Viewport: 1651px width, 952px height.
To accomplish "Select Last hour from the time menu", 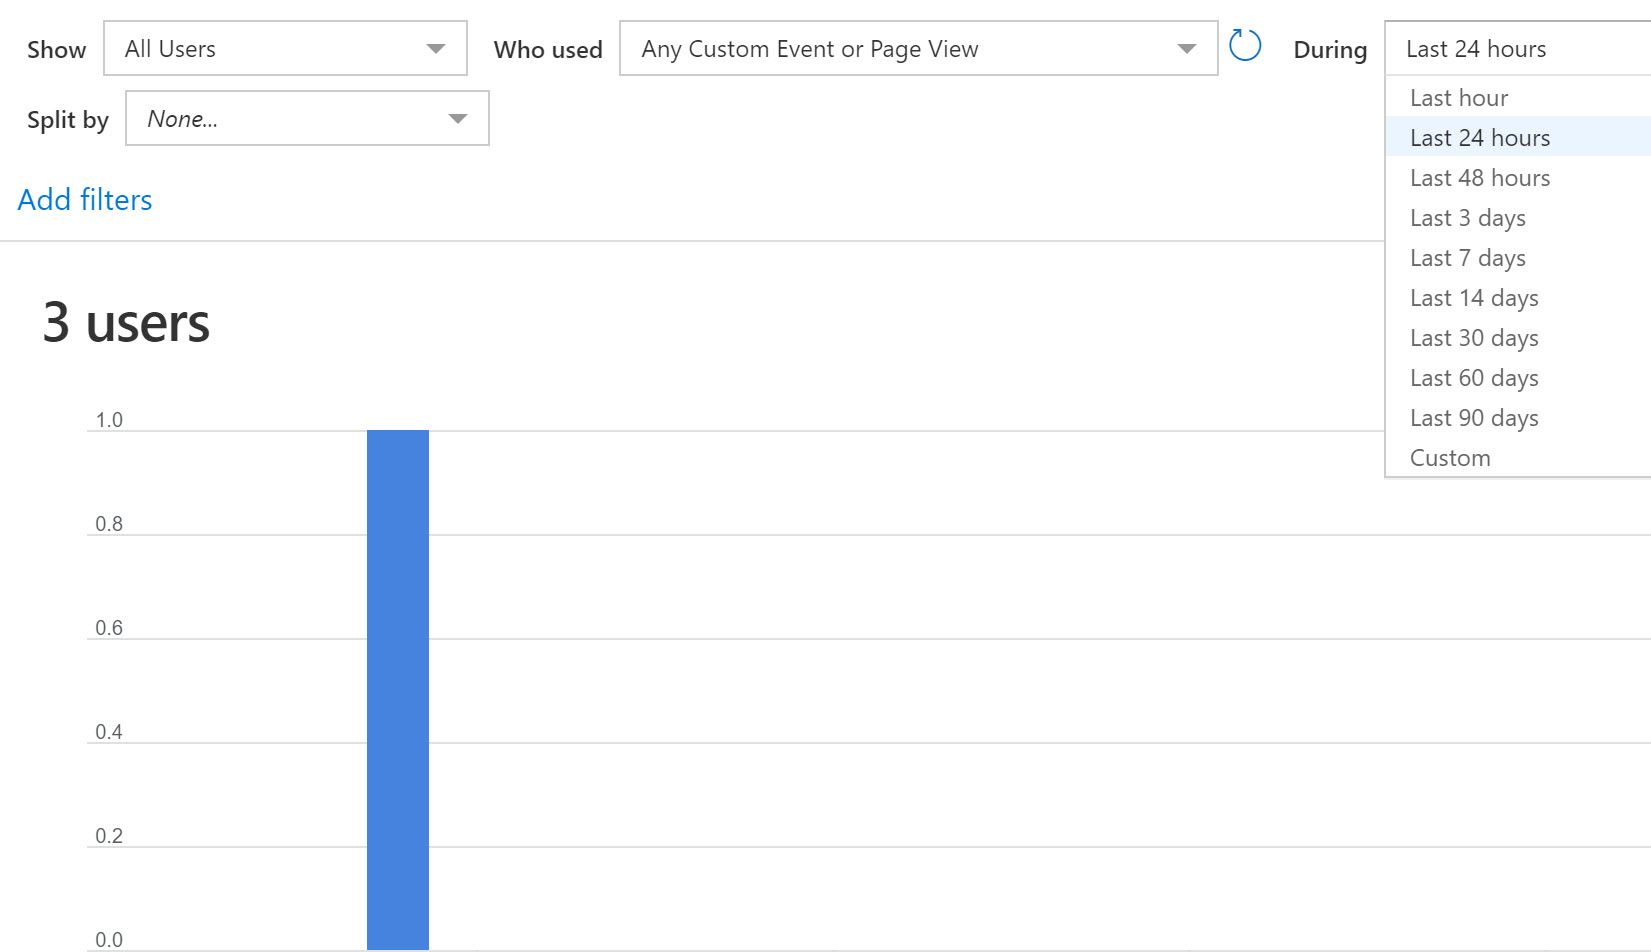I will [x=1458, y=97].
